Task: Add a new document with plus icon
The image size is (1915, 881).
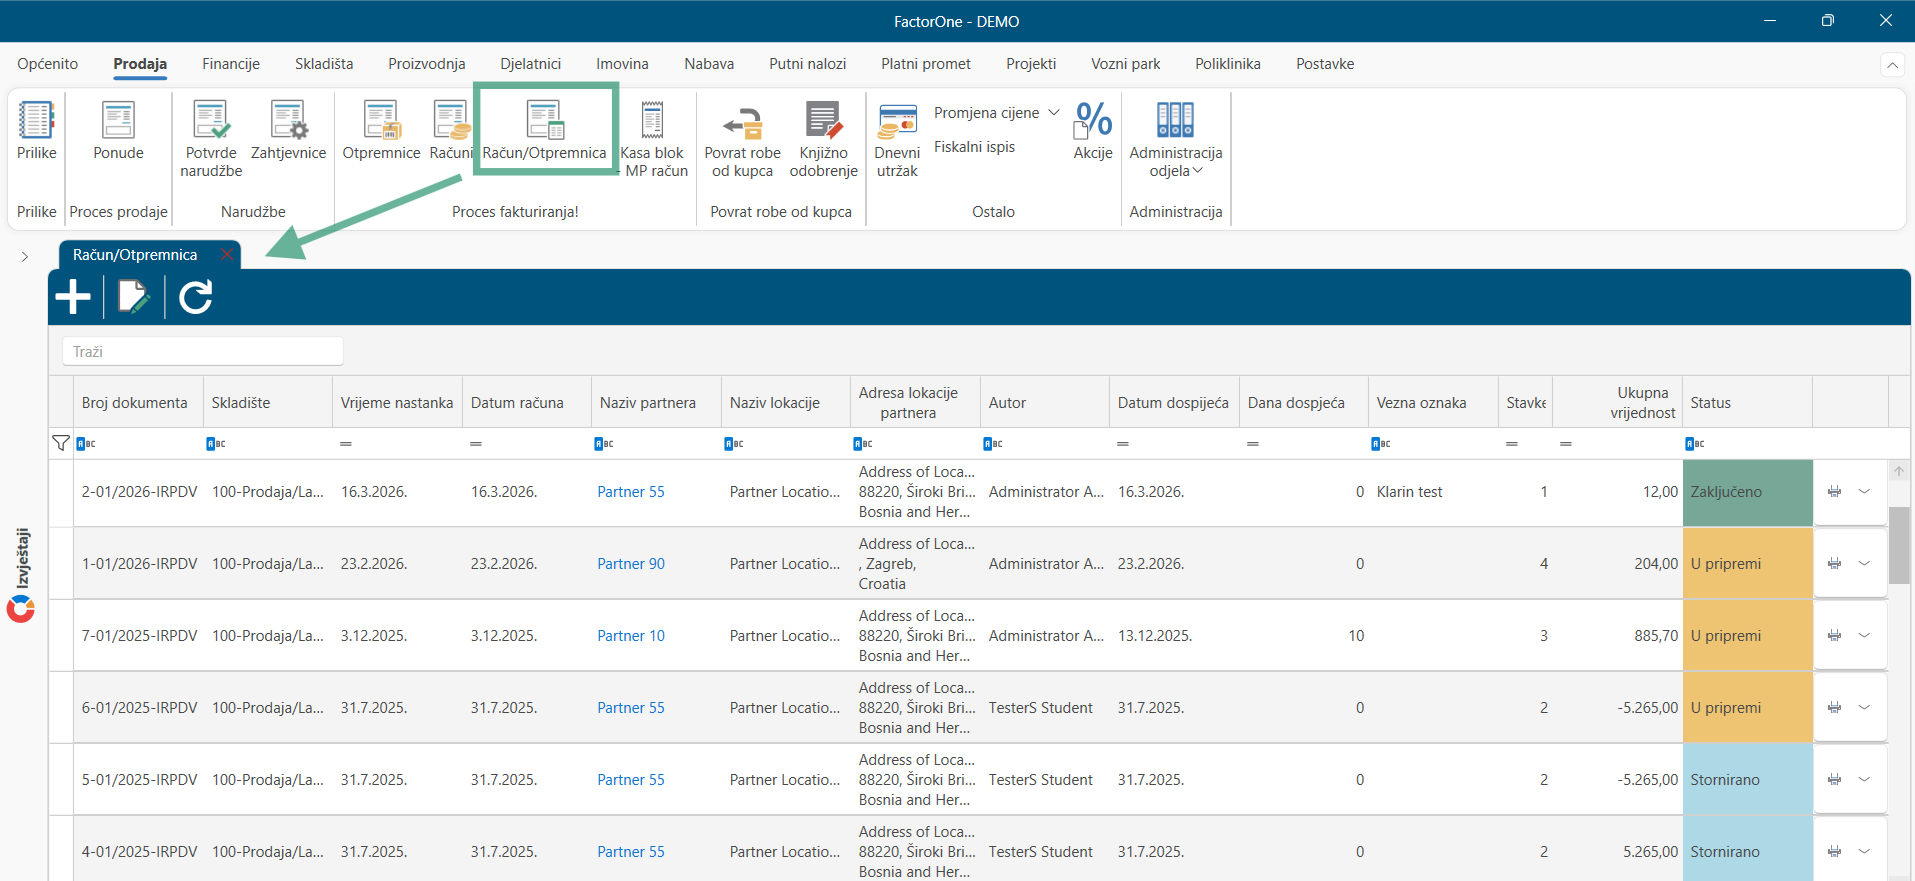Action: pos(73,297)
